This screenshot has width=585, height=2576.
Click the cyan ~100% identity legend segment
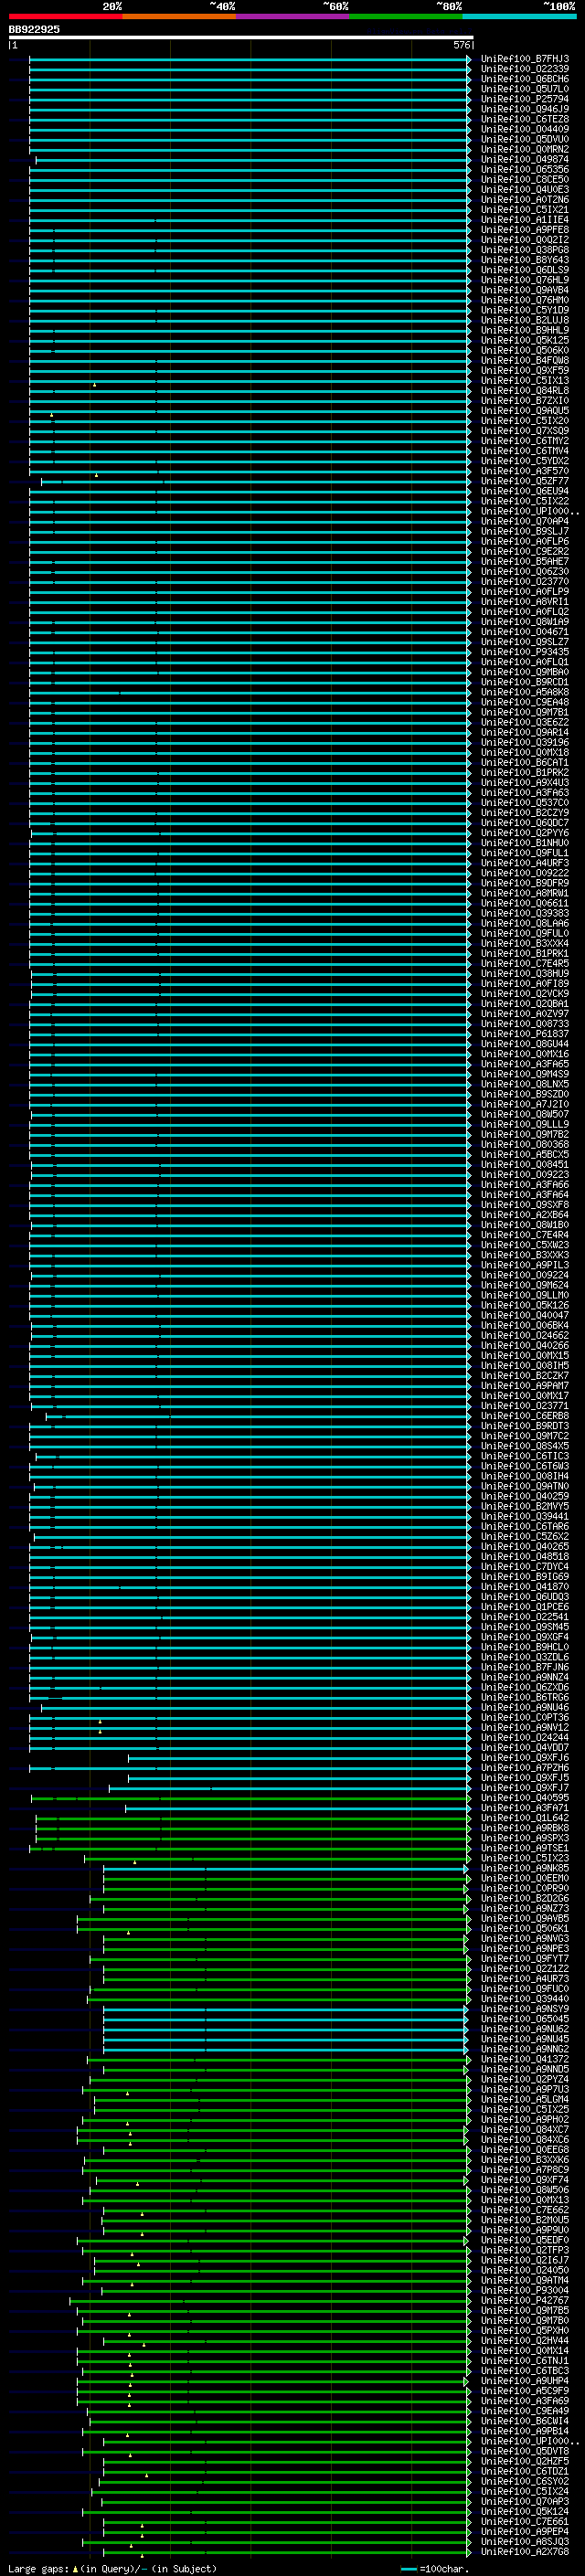click(x=519, y=16)
